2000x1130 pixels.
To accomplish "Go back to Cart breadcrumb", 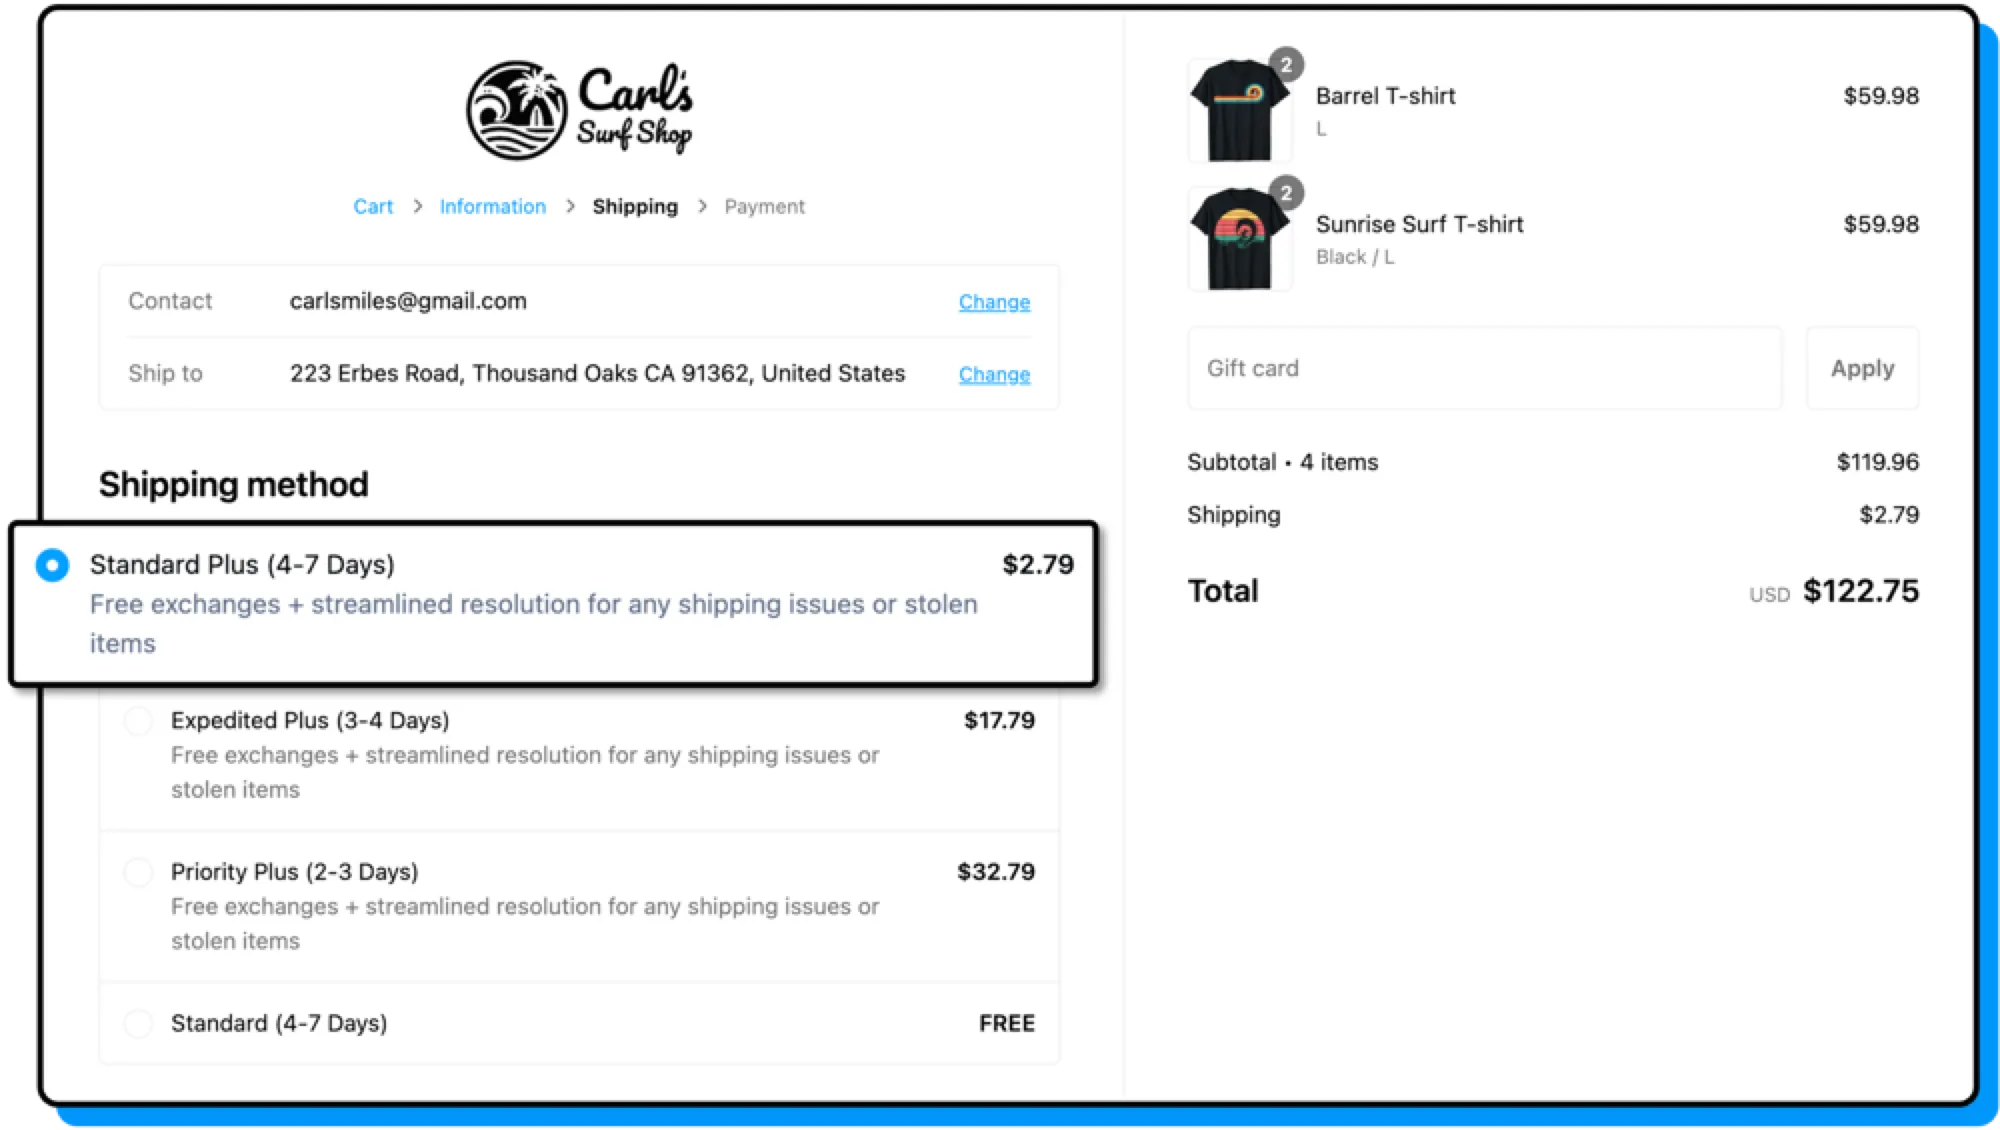I will (x=373, y=207).
